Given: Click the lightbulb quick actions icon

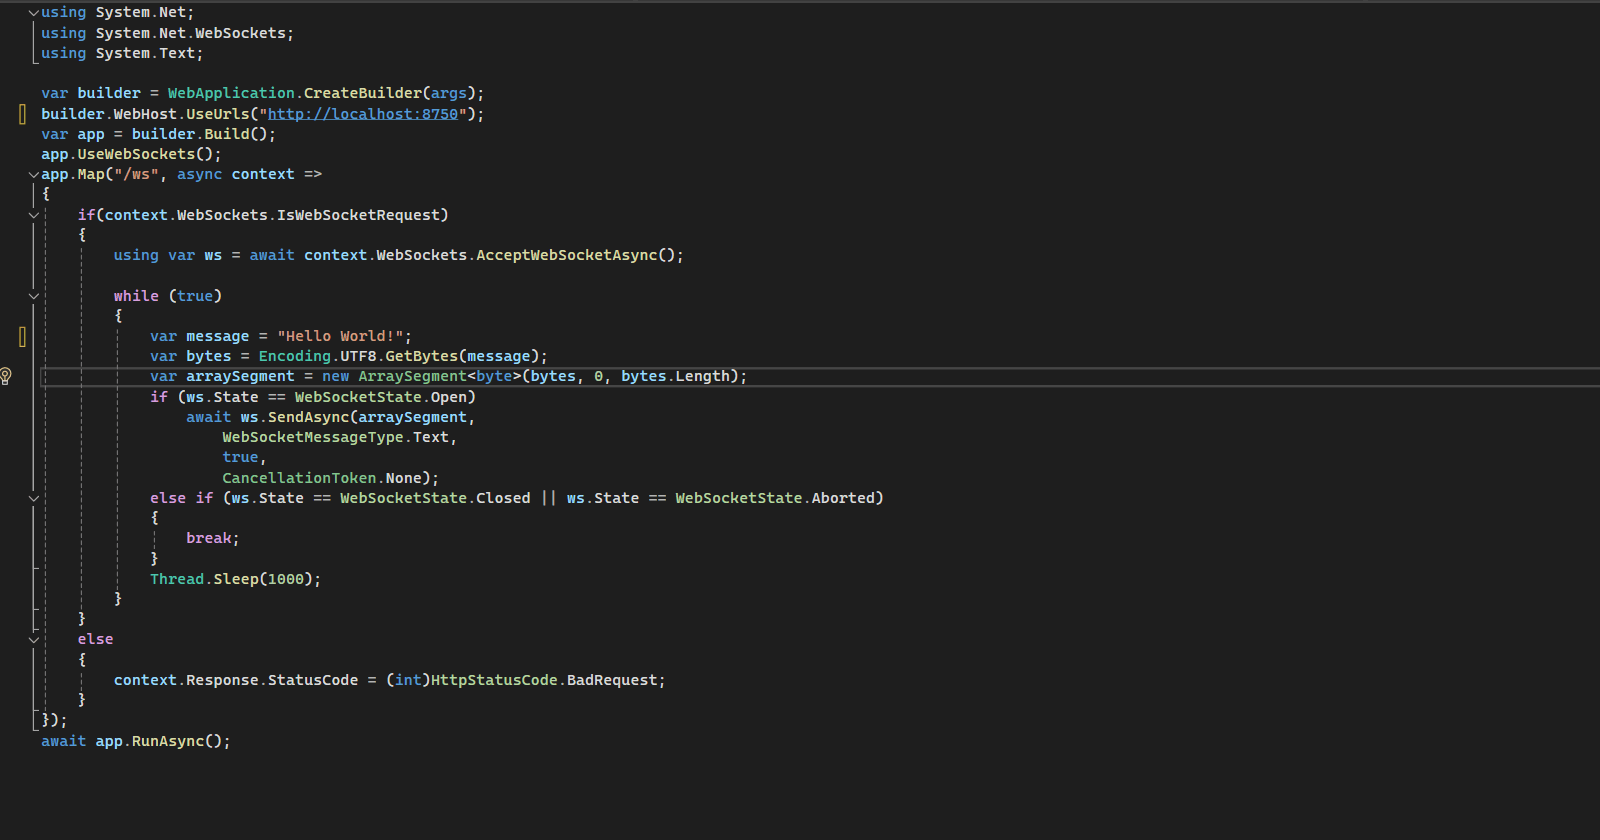Looking at the screenshot, I should click(6, 376).
